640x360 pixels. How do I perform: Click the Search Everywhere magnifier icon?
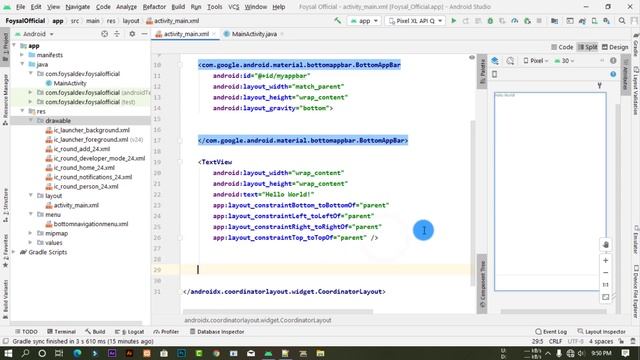622,20
